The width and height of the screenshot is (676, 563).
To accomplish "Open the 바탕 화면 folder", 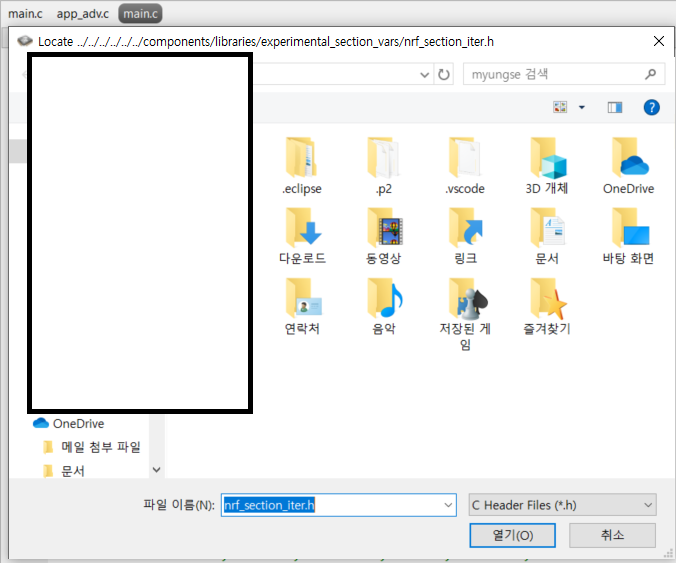I will (628, 236).
